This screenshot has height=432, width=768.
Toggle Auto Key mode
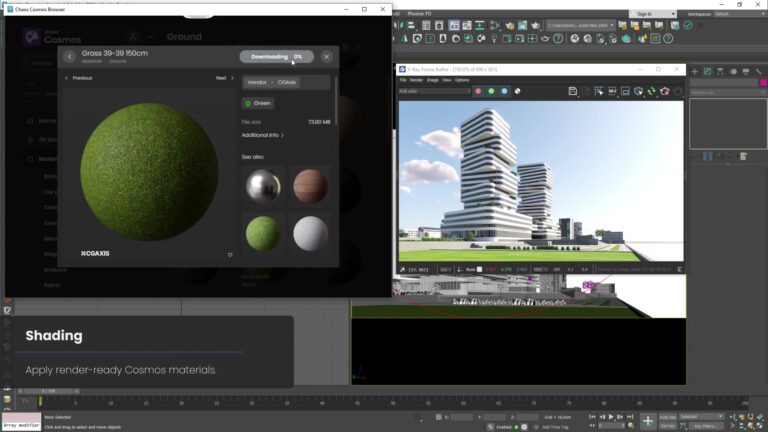coord(668,417)
